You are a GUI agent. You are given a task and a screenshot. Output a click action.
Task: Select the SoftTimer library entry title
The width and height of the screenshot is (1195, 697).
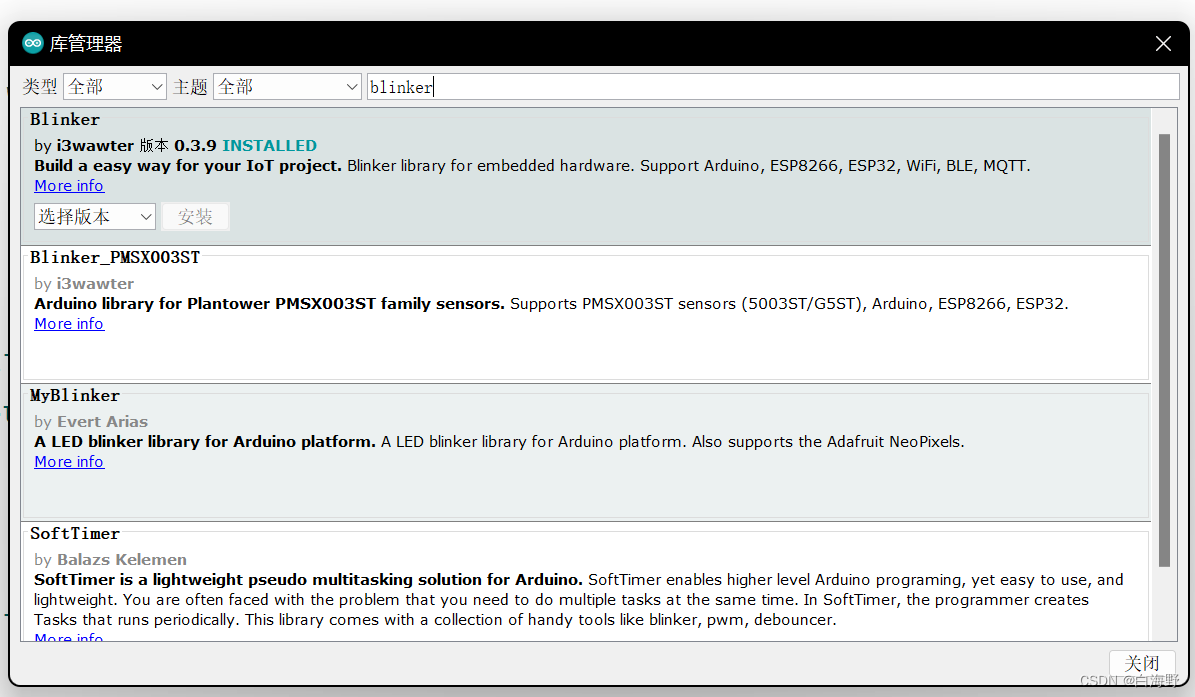(x=75, y=533)
